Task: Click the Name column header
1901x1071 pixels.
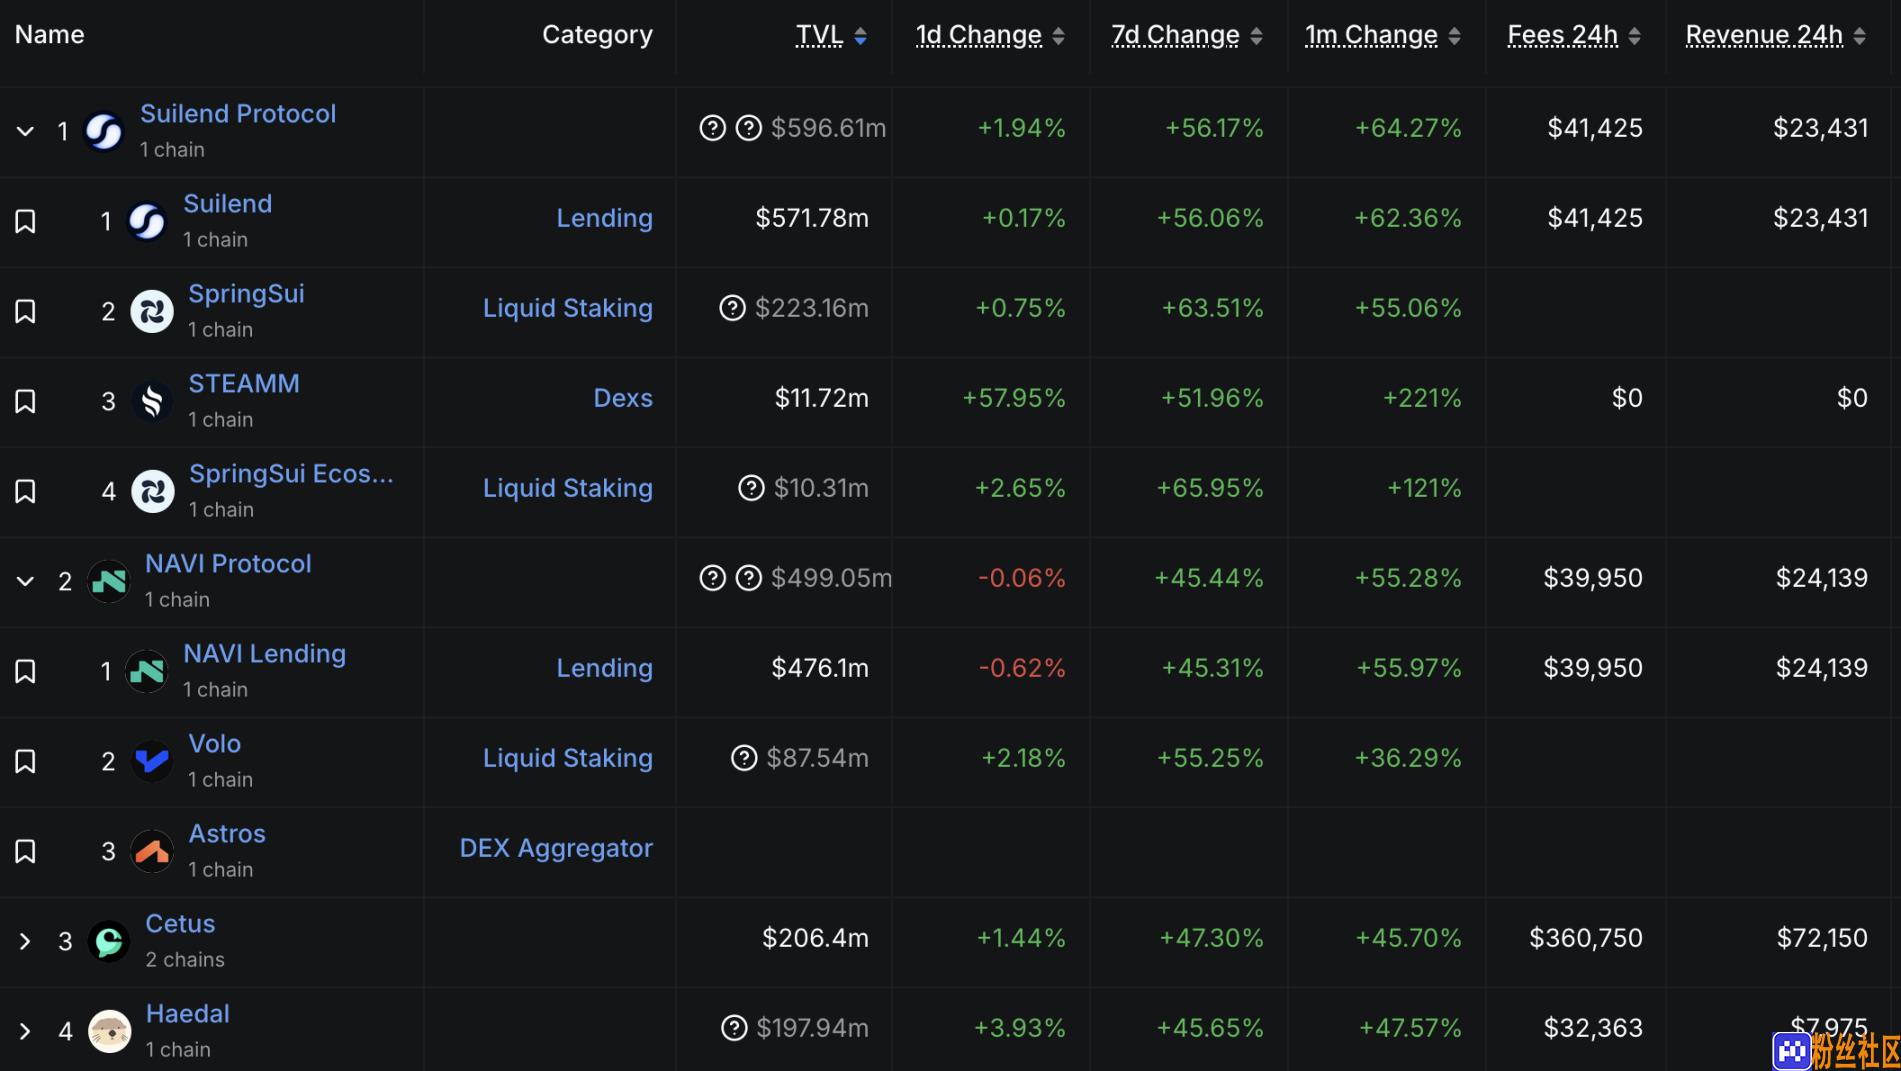Action: pyautogui.click(x=50, y=35)
